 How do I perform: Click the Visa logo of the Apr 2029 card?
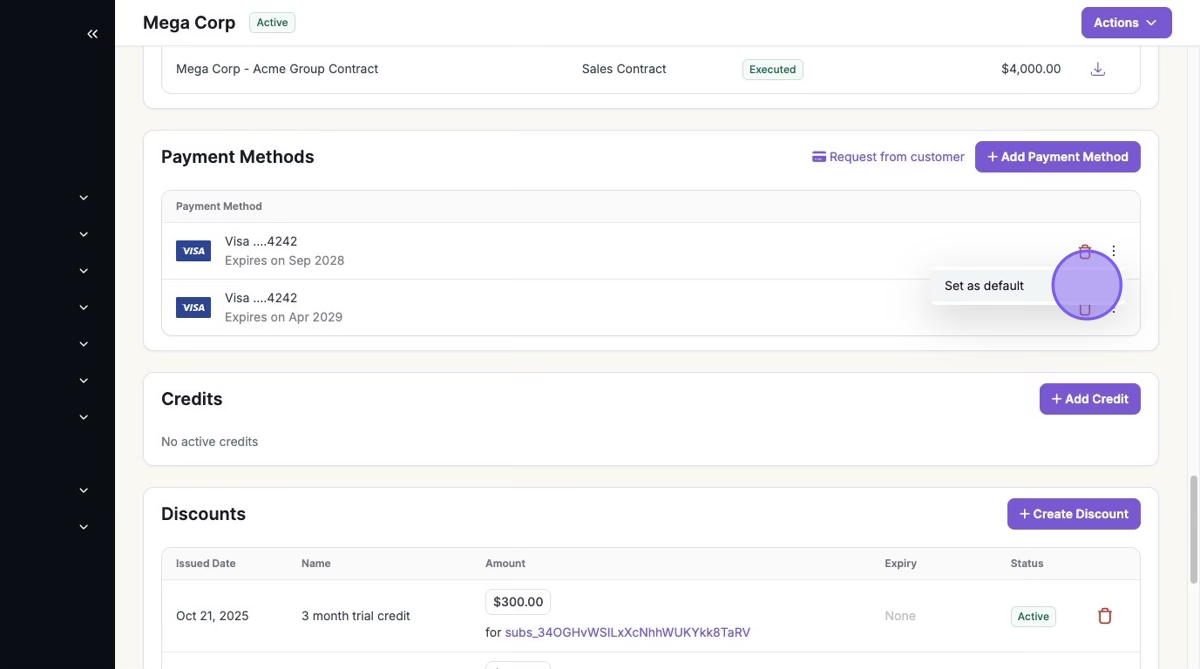[x=193, y=308]
